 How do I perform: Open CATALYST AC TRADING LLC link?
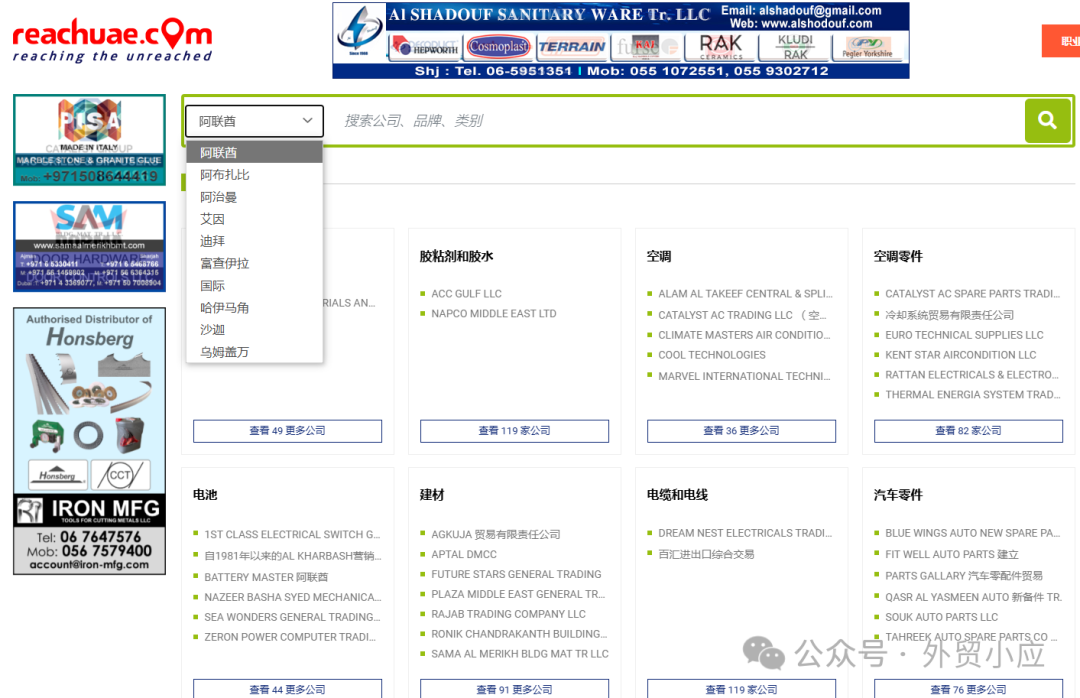coord(742,315)
